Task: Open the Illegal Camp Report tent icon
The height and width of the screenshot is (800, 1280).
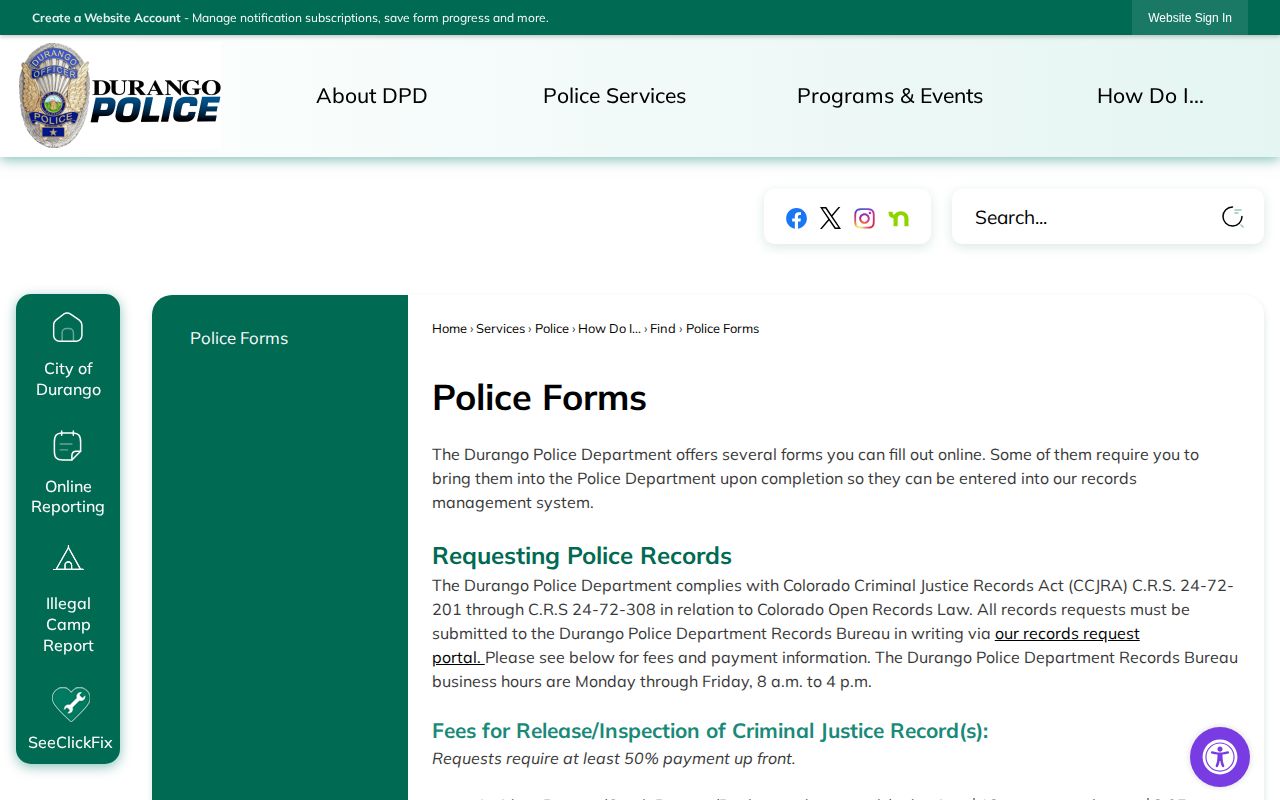Action: [x=68, y=558]
